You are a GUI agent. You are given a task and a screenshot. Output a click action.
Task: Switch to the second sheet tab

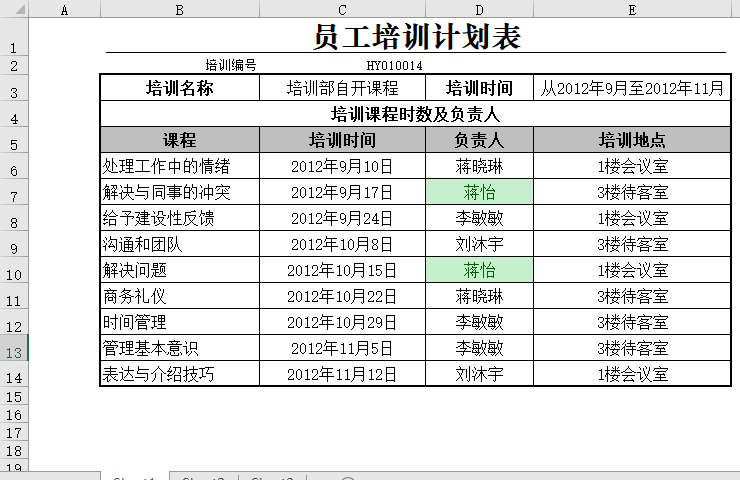coord(203,477)
